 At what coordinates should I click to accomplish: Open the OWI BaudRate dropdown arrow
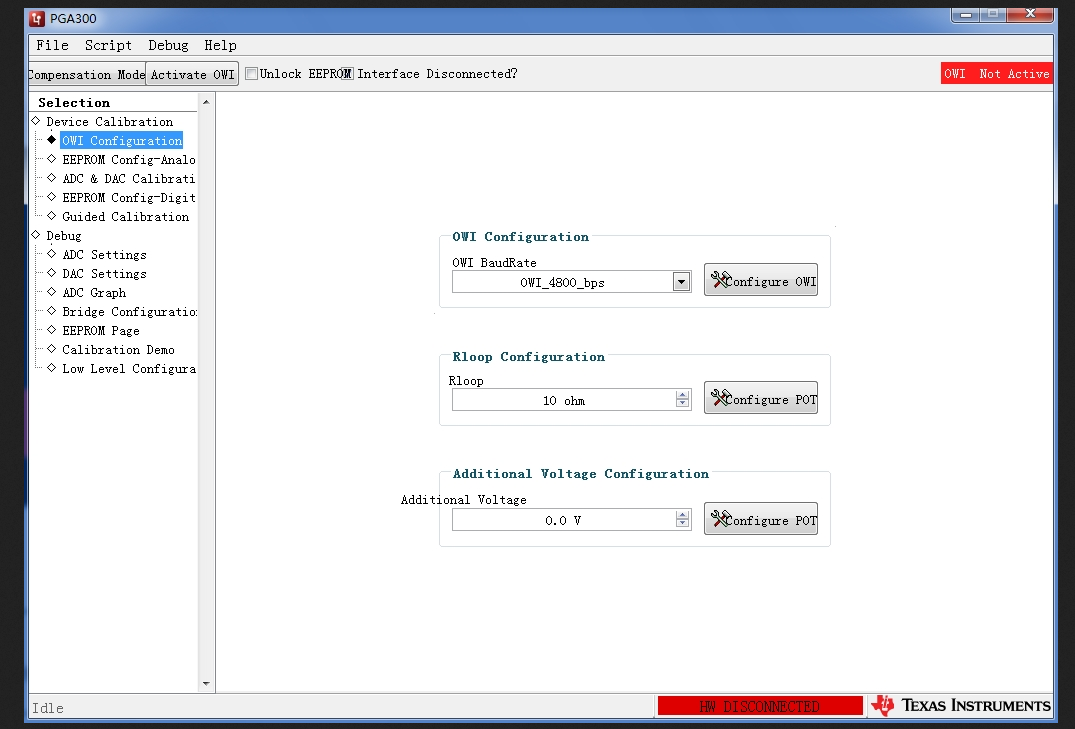point(681,282)
